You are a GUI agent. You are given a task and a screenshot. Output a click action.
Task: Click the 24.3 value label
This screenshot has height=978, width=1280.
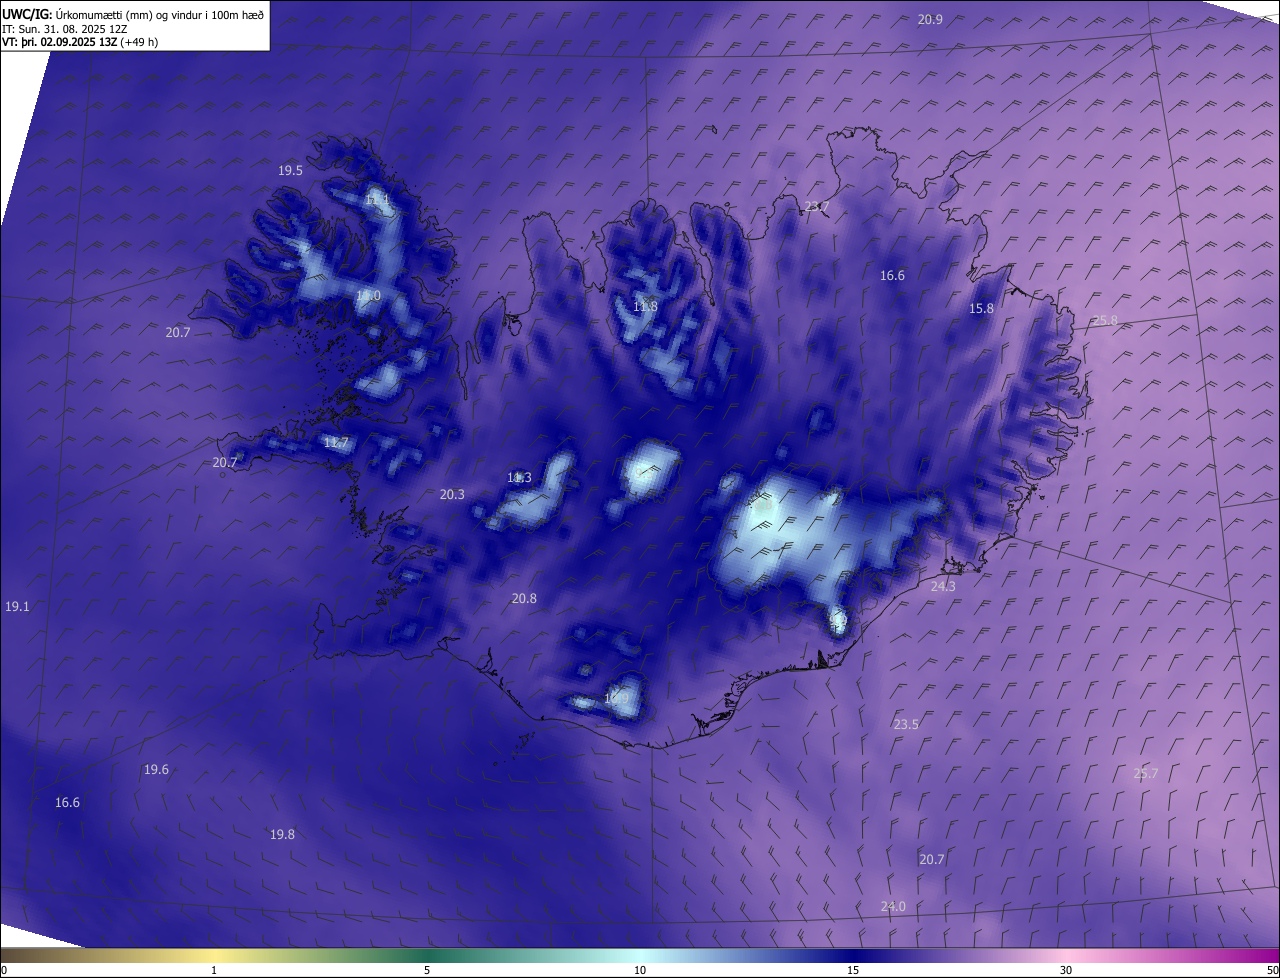pyautogui.click(x=943, y=586)
